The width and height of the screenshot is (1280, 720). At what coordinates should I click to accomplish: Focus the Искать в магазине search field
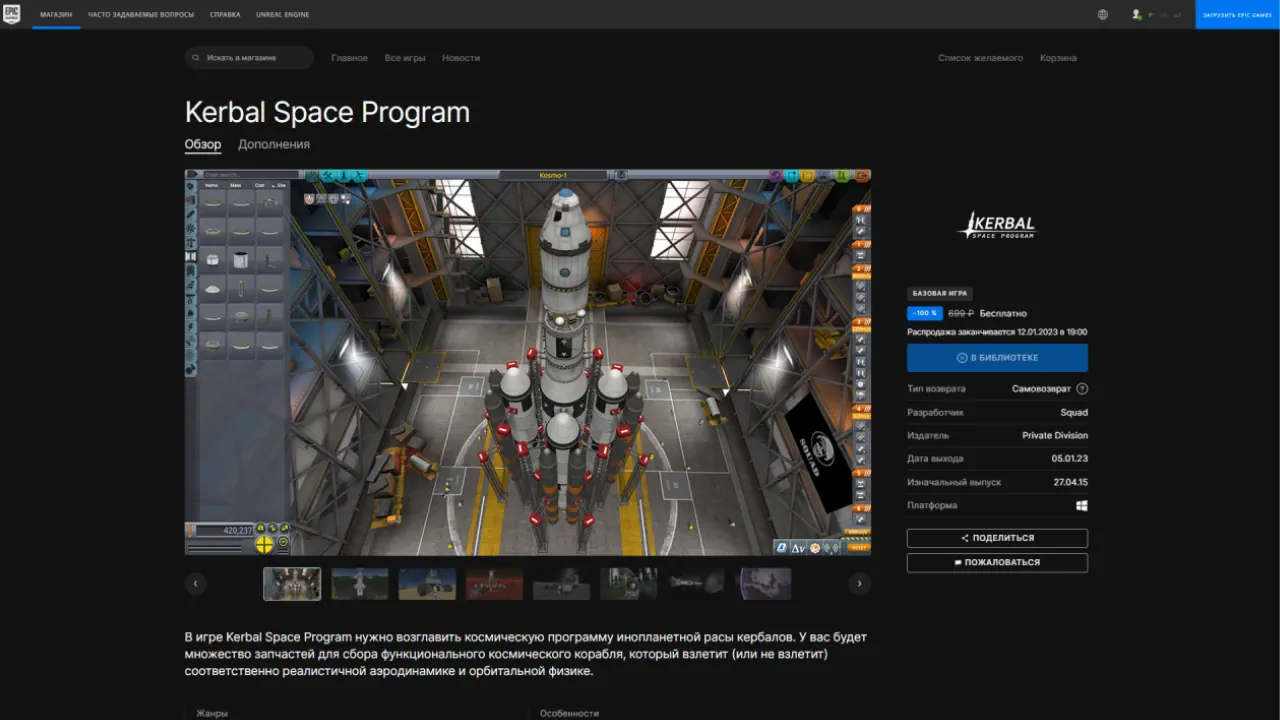pyautogui.click(x=249, y=58)
